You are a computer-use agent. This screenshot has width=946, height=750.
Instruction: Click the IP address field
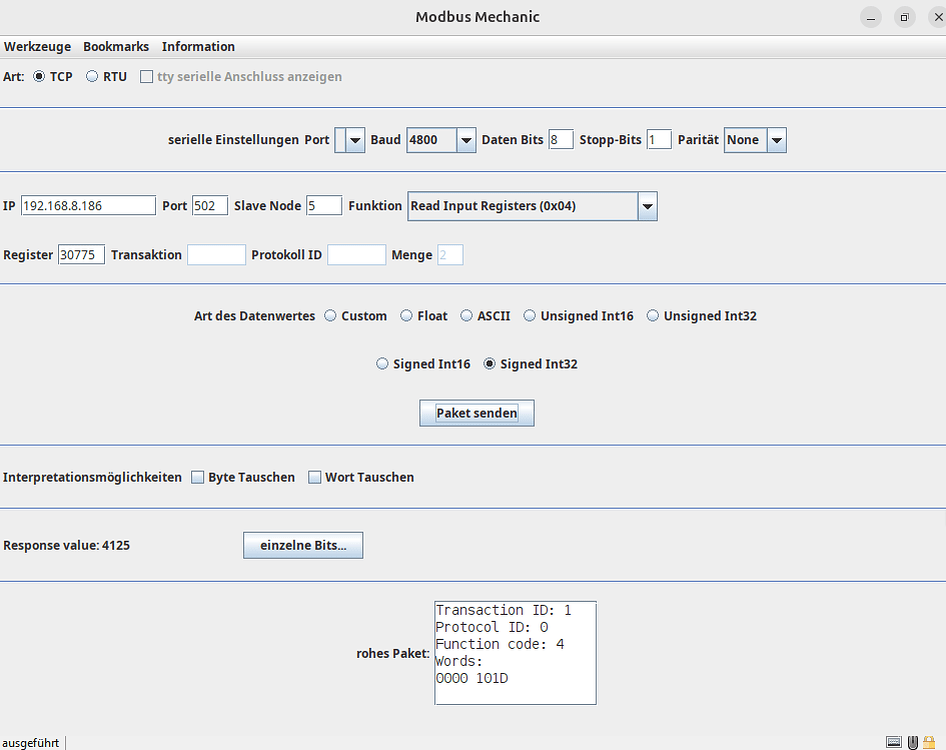88,206
